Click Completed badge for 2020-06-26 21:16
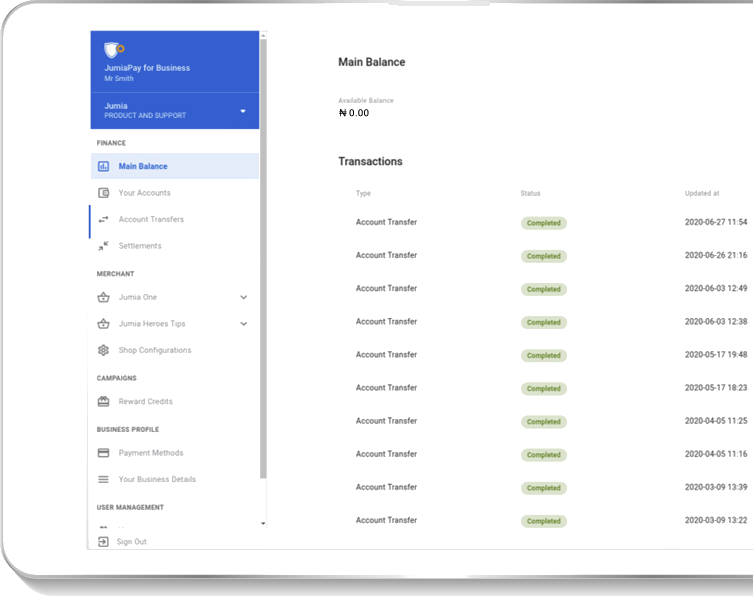 pos(544,256)
